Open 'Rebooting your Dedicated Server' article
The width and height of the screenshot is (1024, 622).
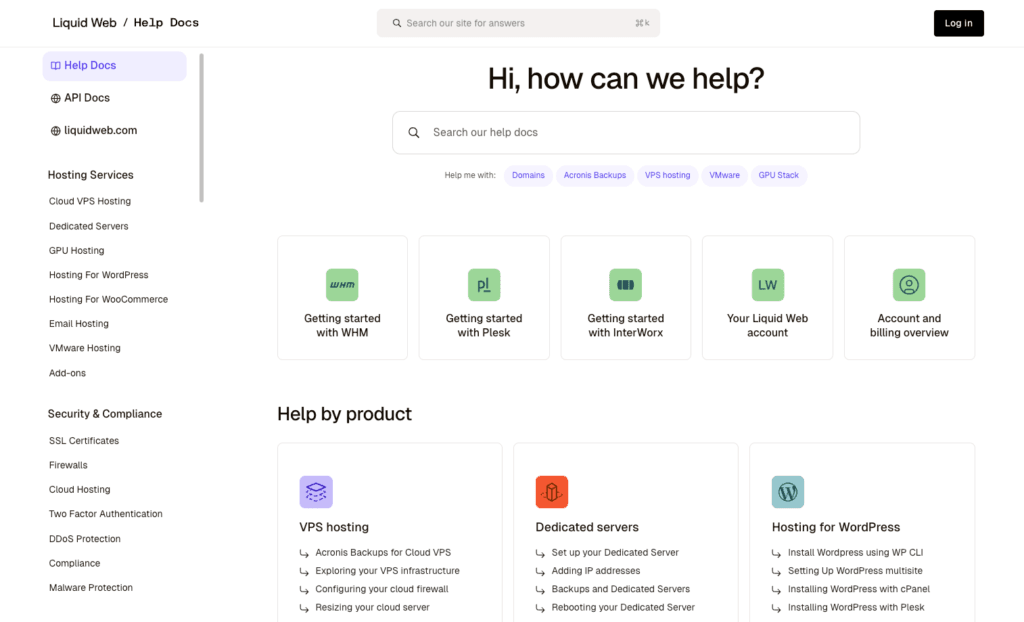623,608
